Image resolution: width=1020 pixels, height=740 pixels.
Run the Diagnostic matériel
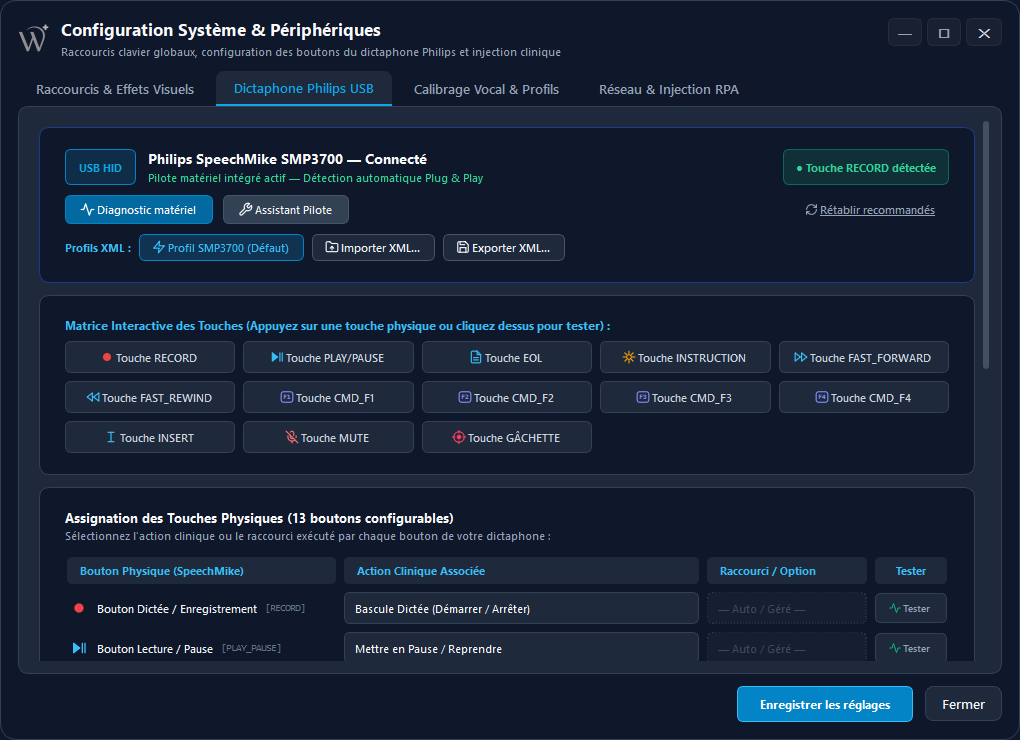click(139, 209)
